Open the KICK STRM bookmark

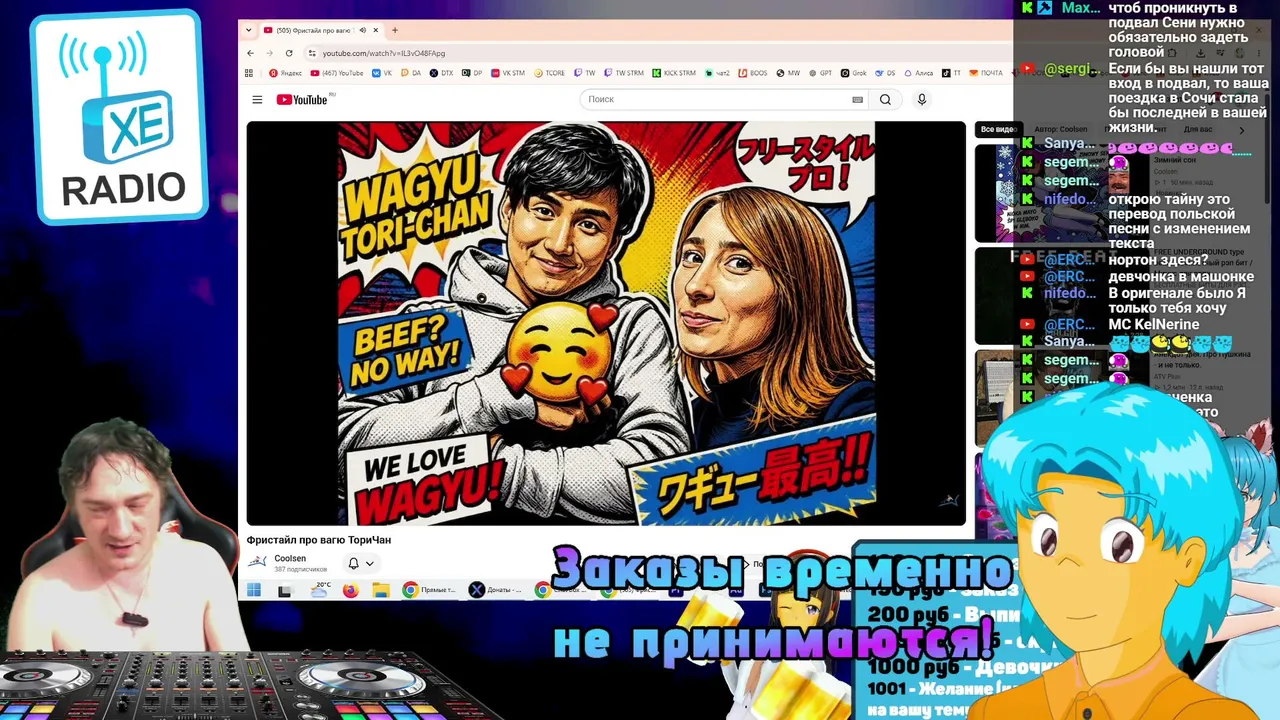tap(674, 73)
